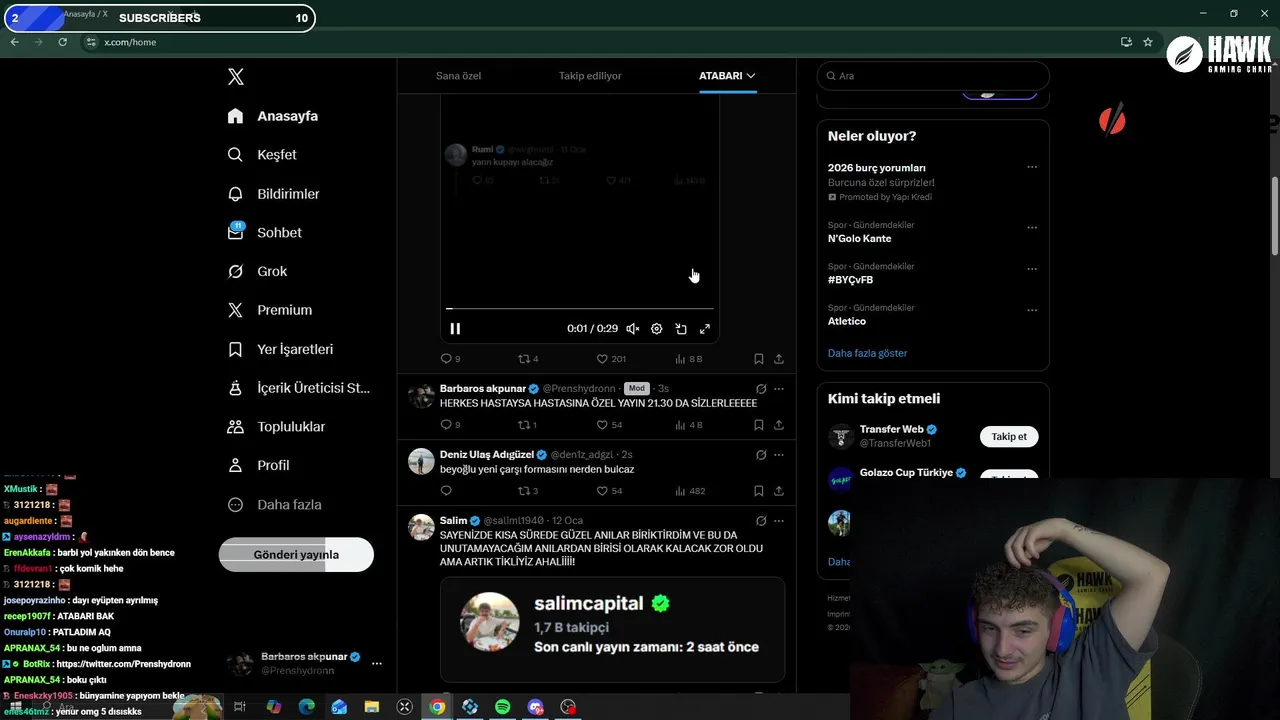Open Daha fazla menu
The height and width of the screenshot is (720, 1280).
coord(274,505)
